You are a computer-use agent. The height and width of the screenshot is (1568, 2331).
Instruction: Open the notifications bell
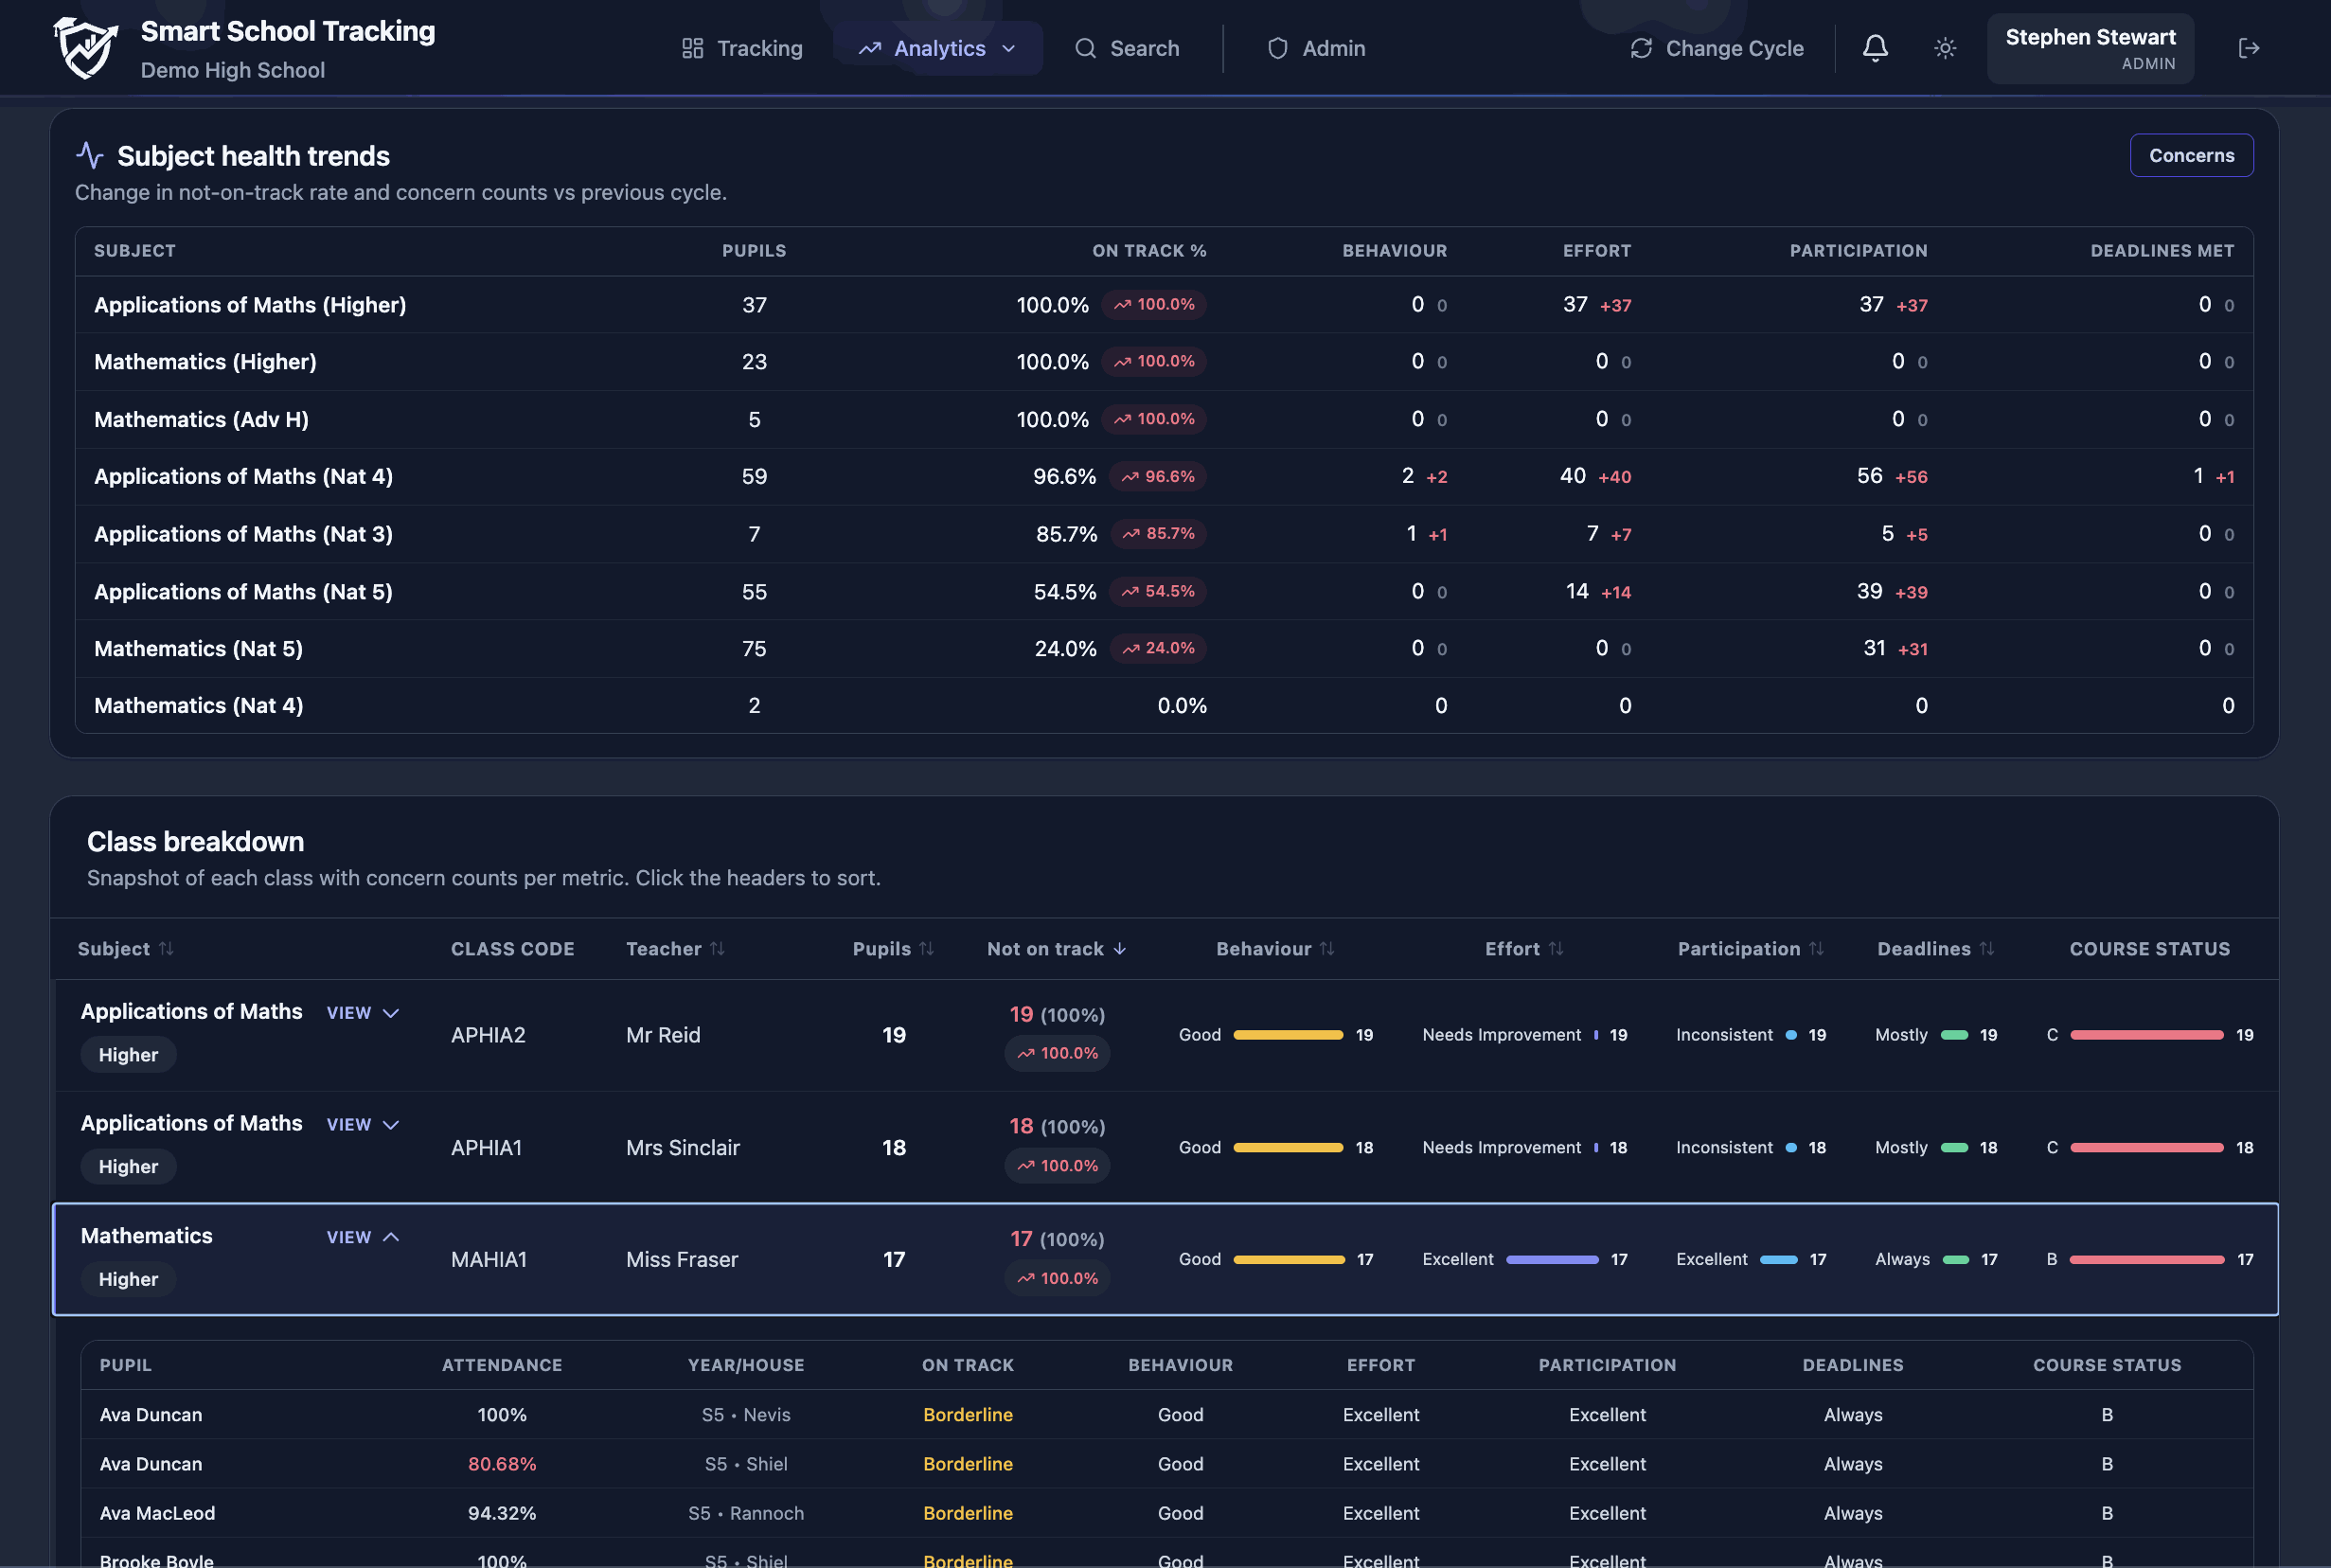1875,48
